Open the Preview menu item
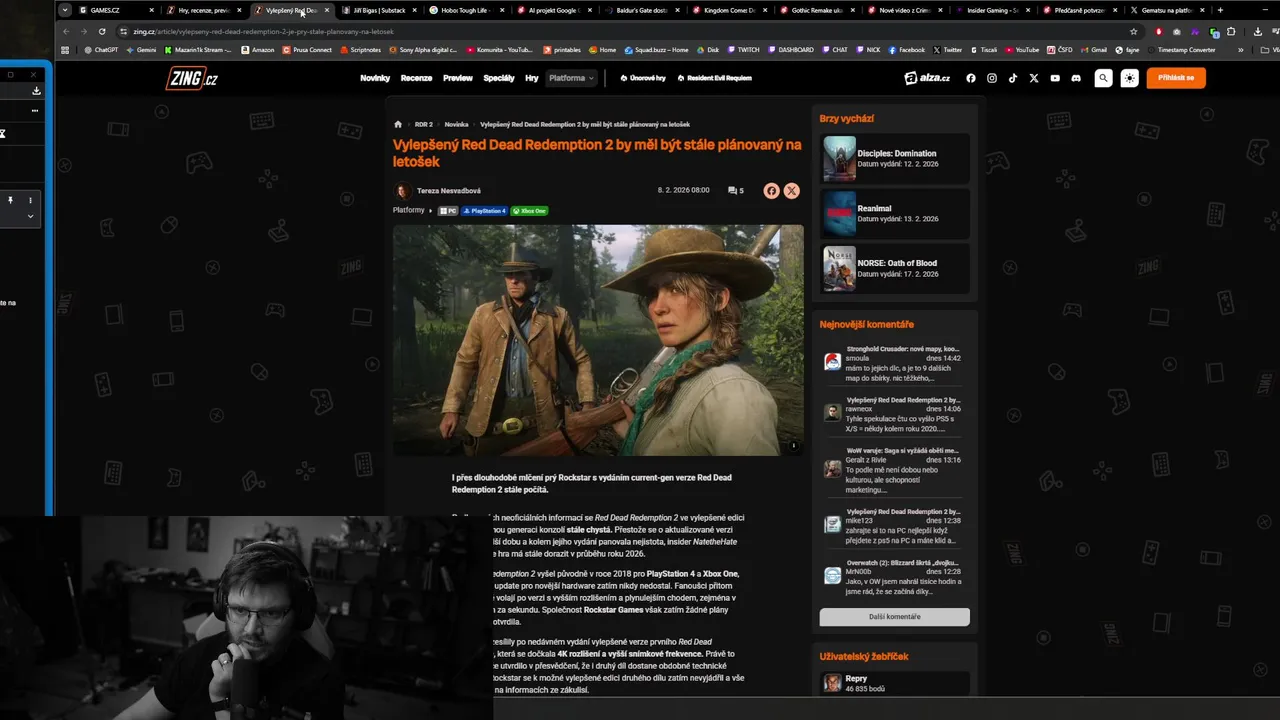The height and width of the screenshot is (720, 1280). pos(458,78)
